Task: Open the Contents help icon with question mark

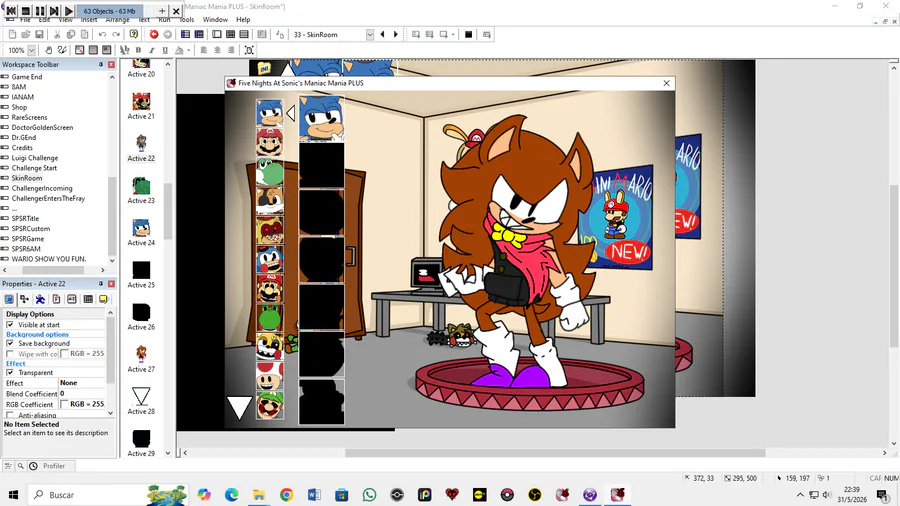Action: point(134,34)
